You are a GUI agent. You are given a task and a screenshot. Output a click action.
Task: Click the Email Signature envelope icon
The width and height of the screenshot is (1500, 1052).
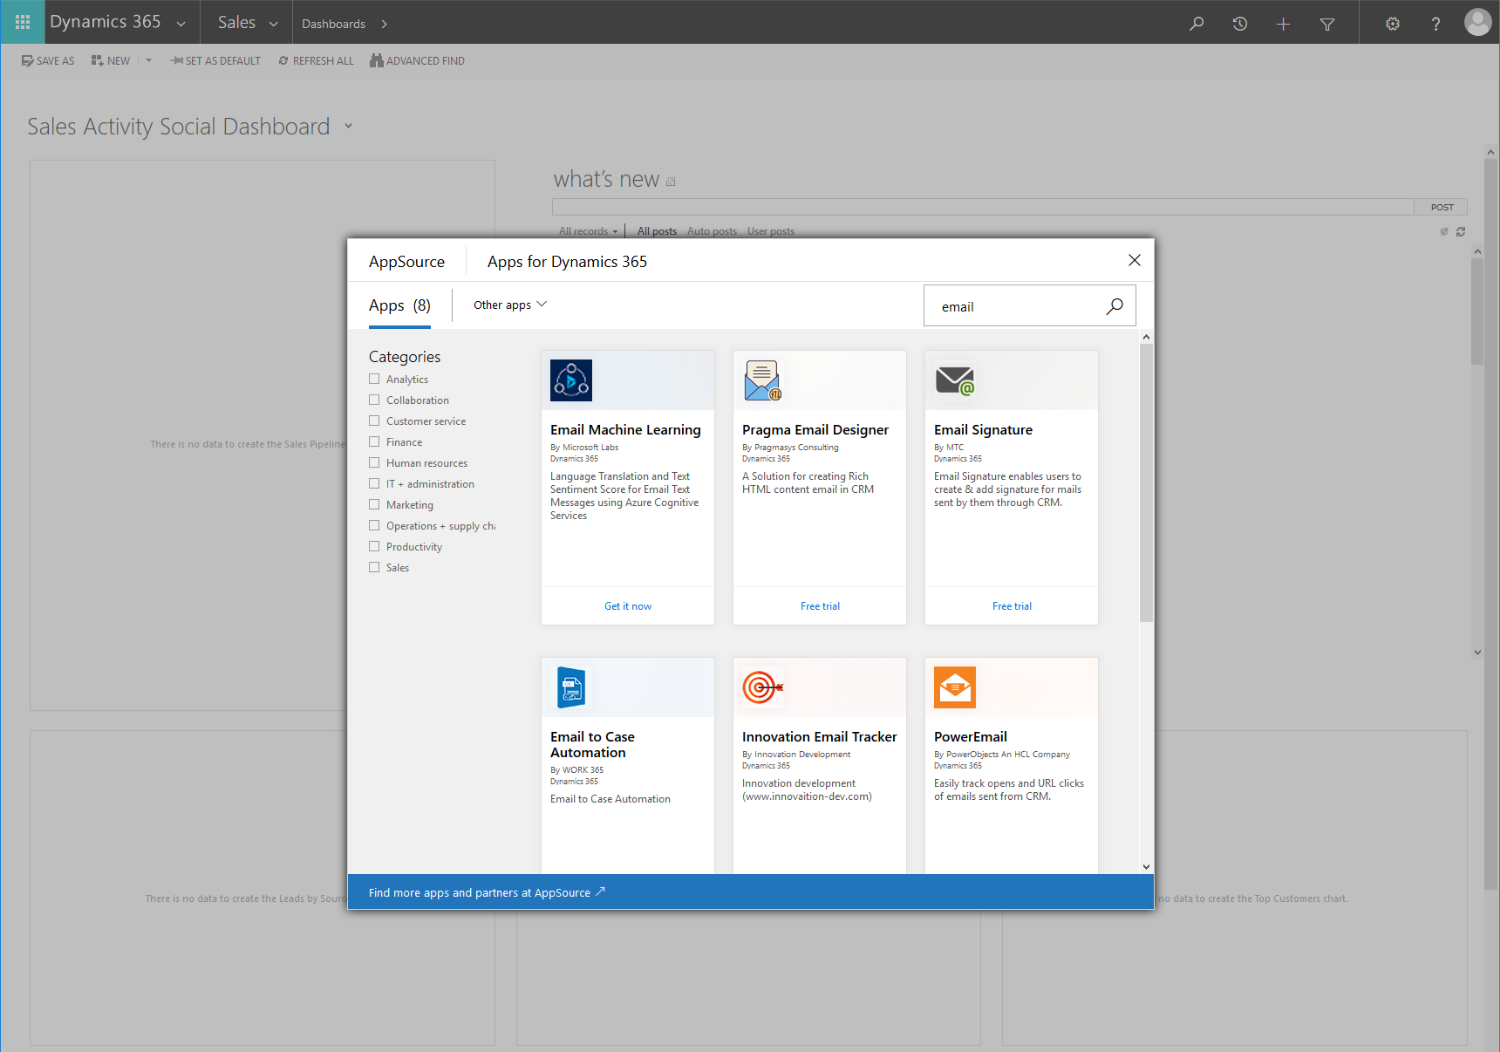pyautogui.click(x=955, y=380)
